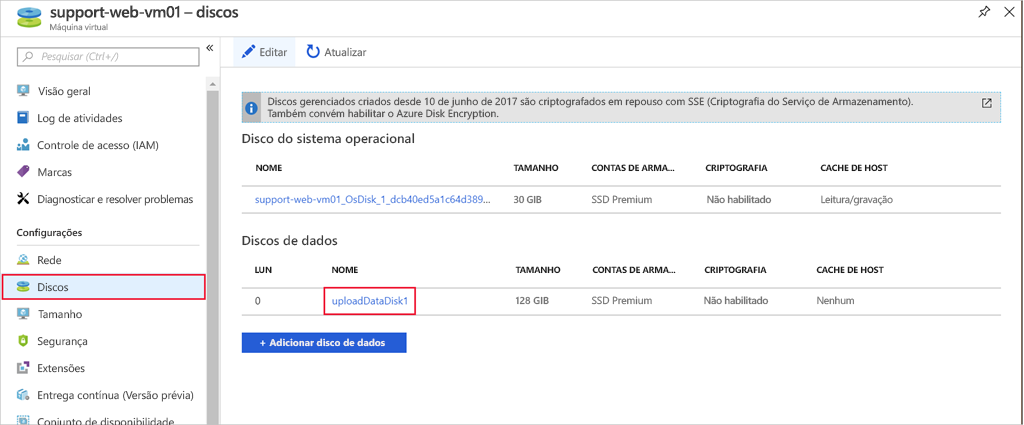Viewport: 1024px width, 425px height.
Task: Click the 128 GIB size cell
Action: coord(532,301)
